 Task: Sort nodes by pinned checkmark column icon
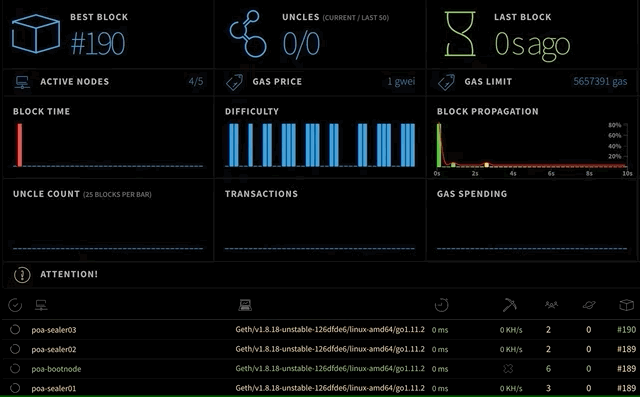pyautogui.click(x=15, y=305)
